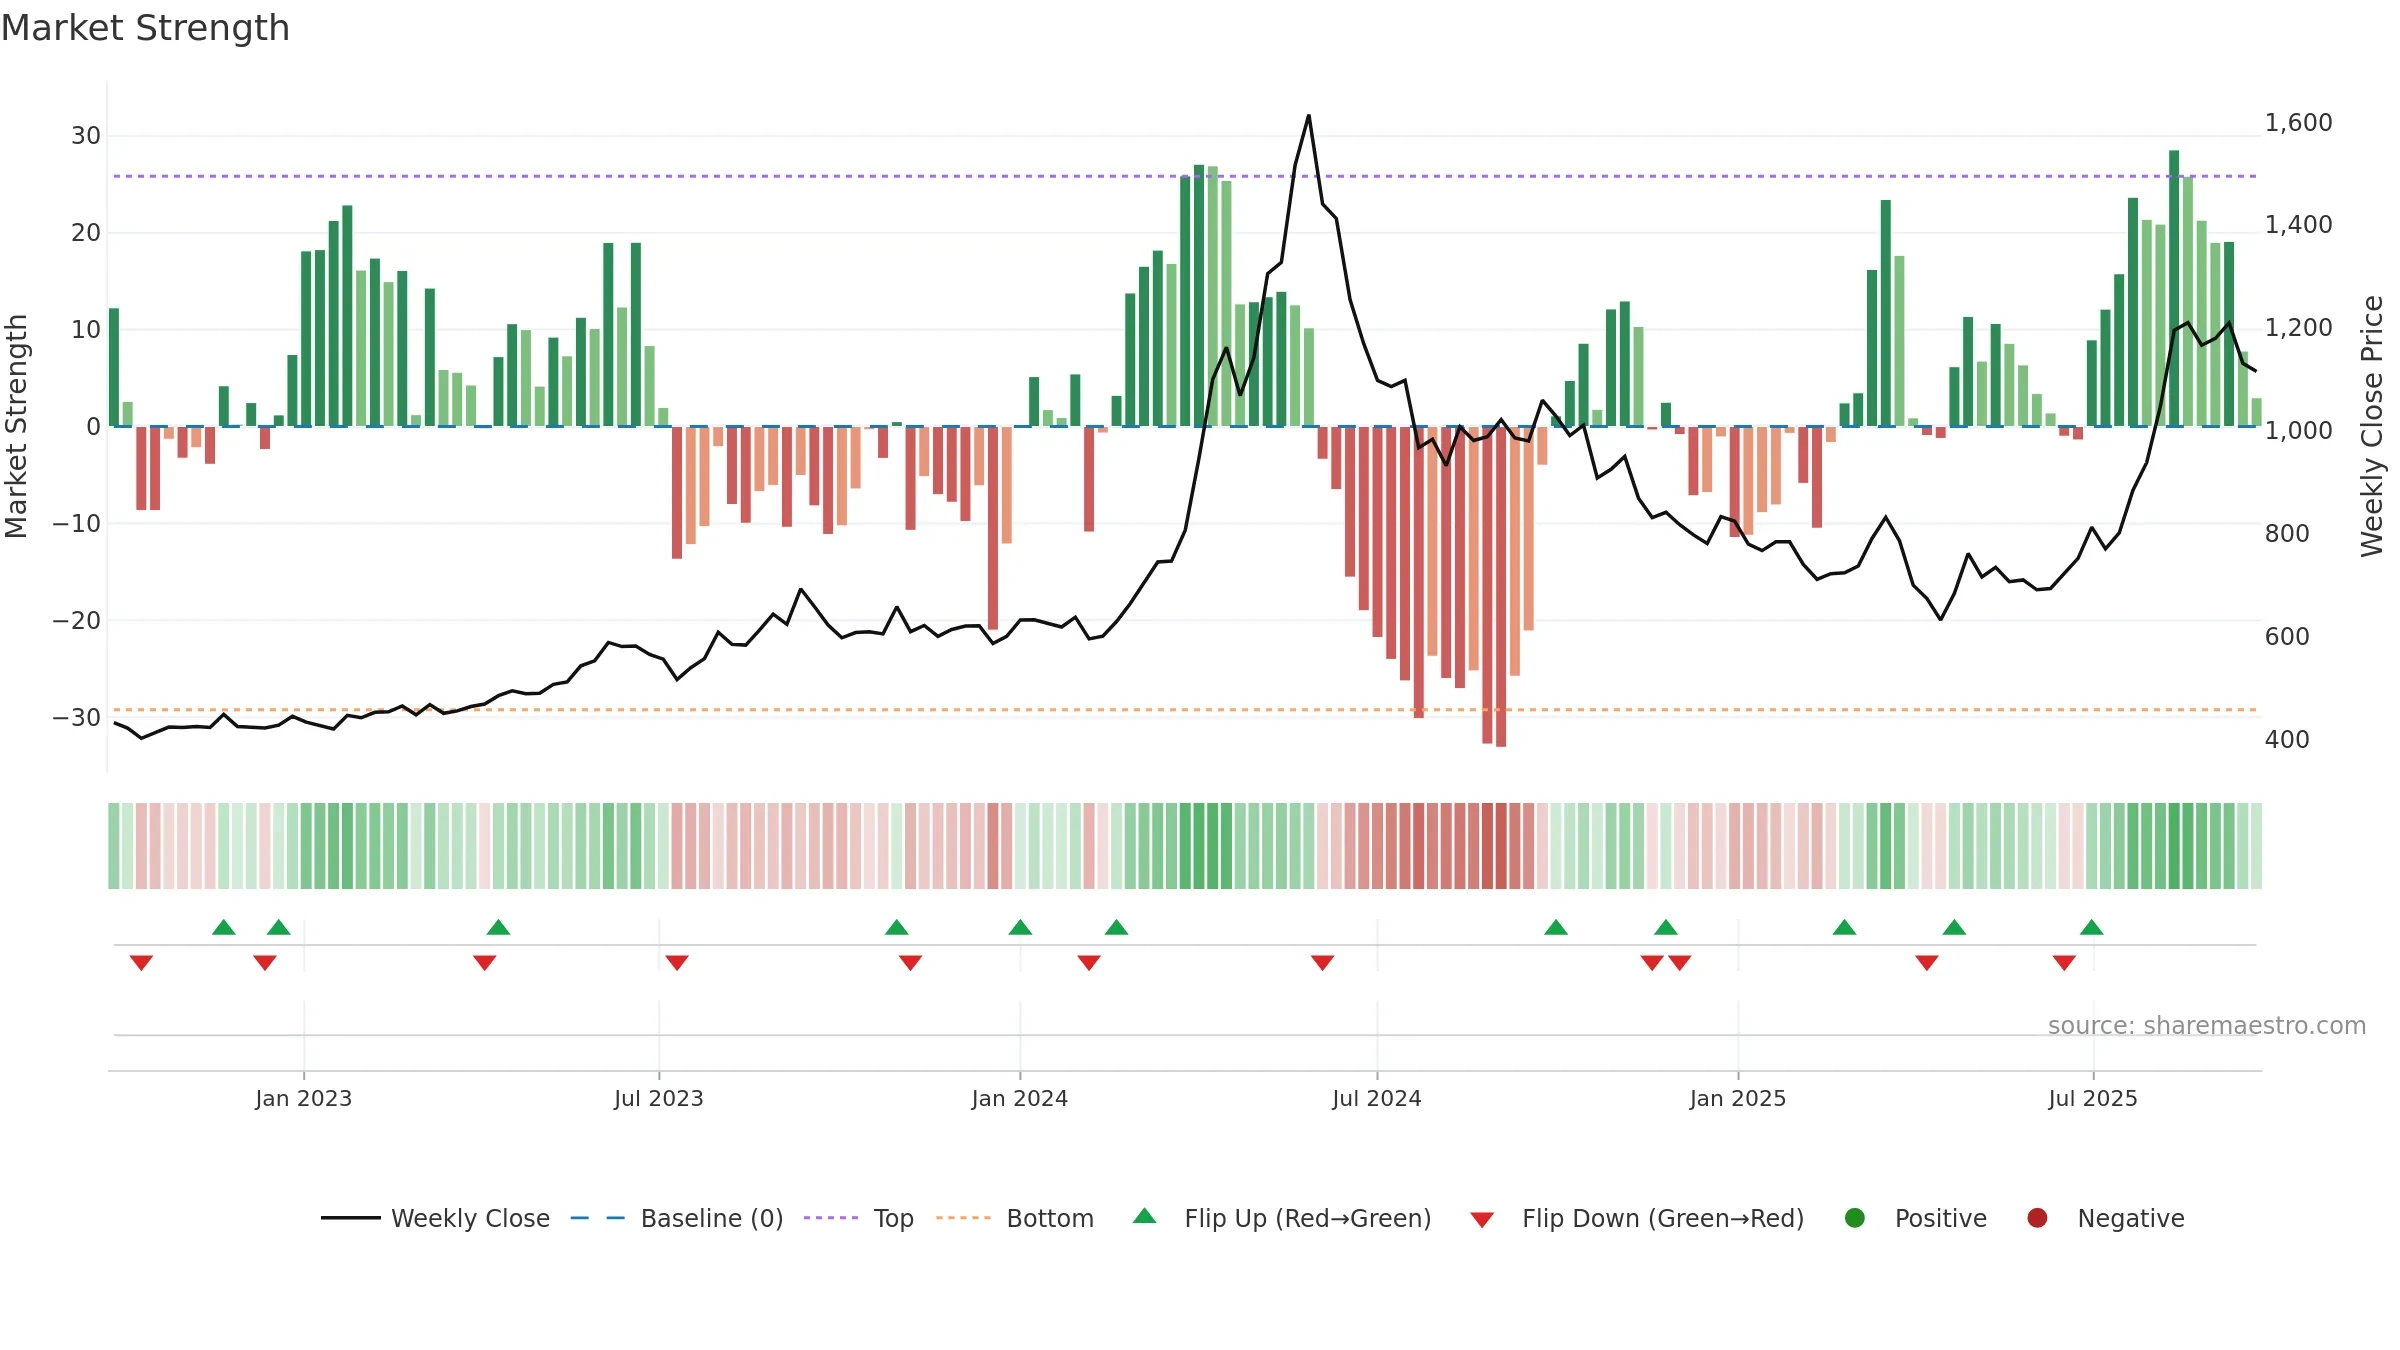Click the green flip-up marker nearest Jul 2025
The image size is (2400, 1350).
point(2092,927)
